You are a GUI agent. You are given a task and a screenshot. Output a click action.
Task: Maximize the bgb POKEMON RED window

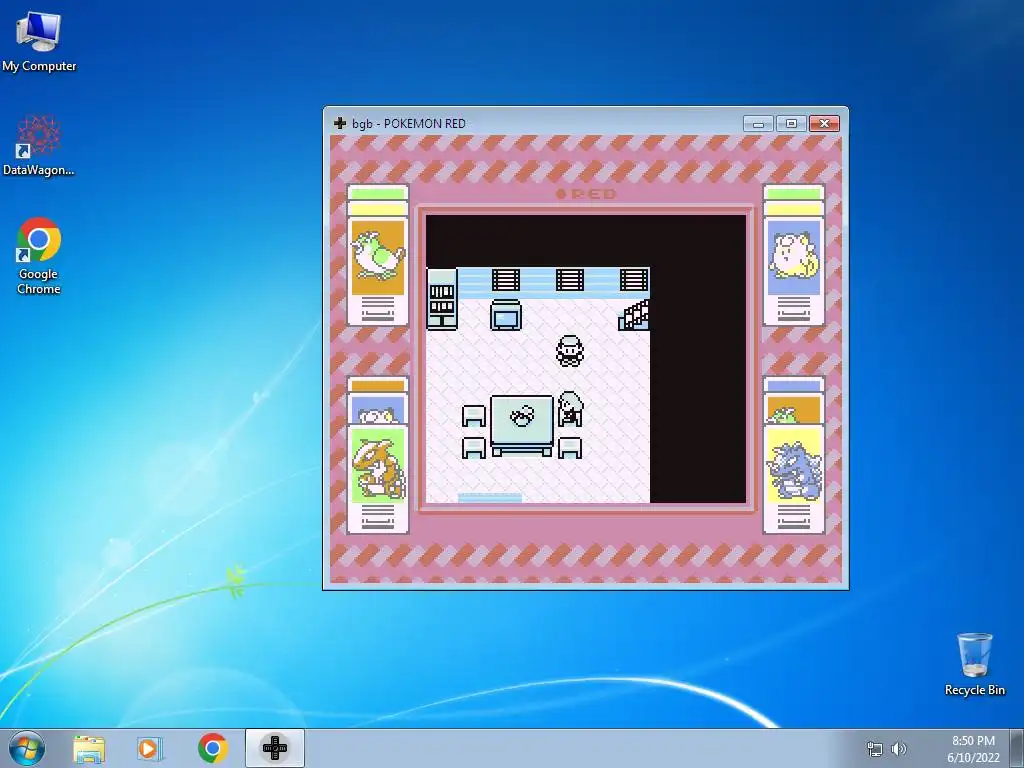pos(791,123)
